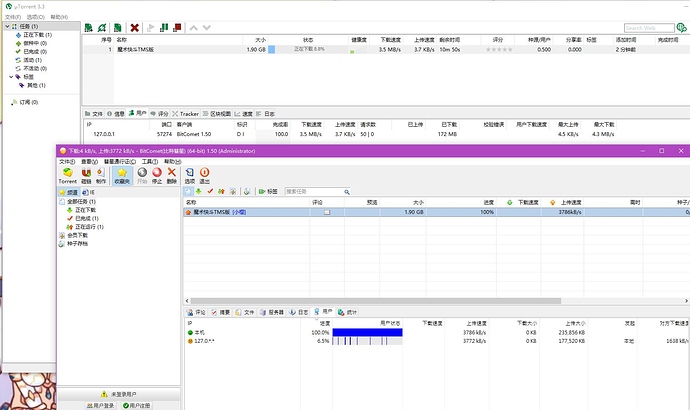
Task: Click the green downloading filter arrow in BitComet filter bar
Action: click(x=199, y=191)
